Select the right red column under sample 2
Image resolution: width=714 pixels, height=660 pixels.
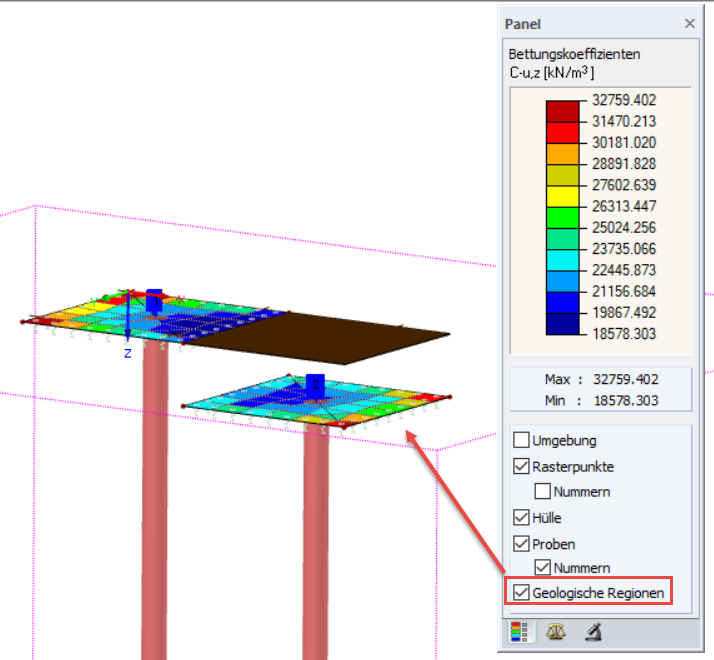[x=316, y=542]
